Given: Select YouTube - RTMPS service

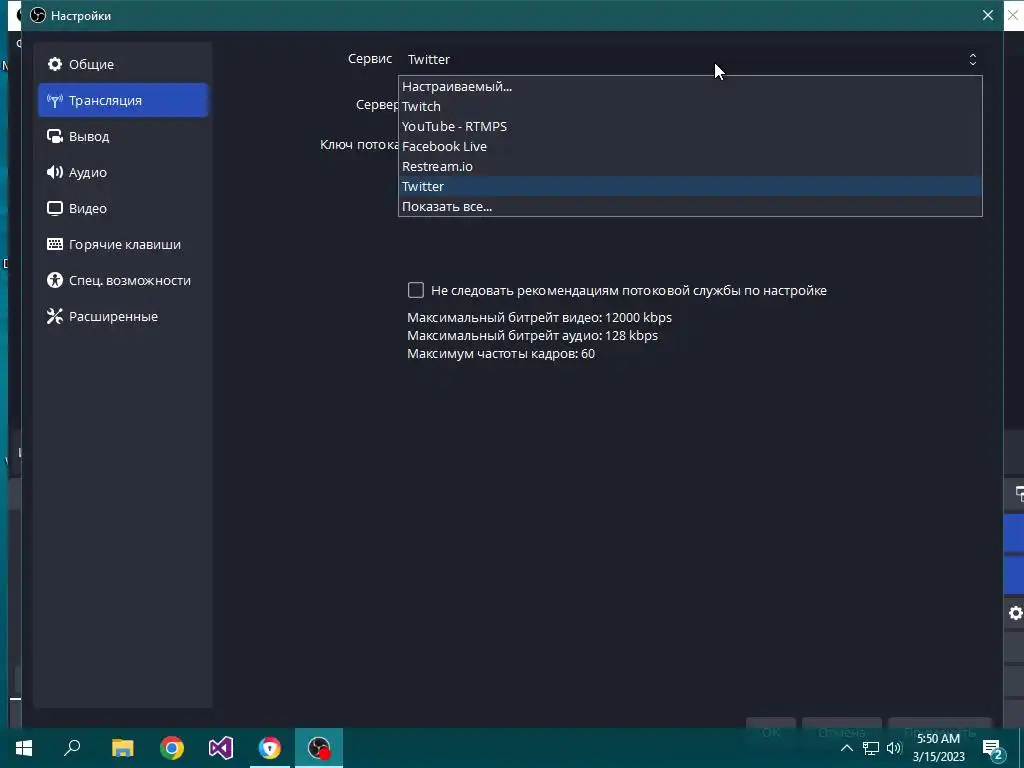Looking at the screenshot, I should point(690,126).
